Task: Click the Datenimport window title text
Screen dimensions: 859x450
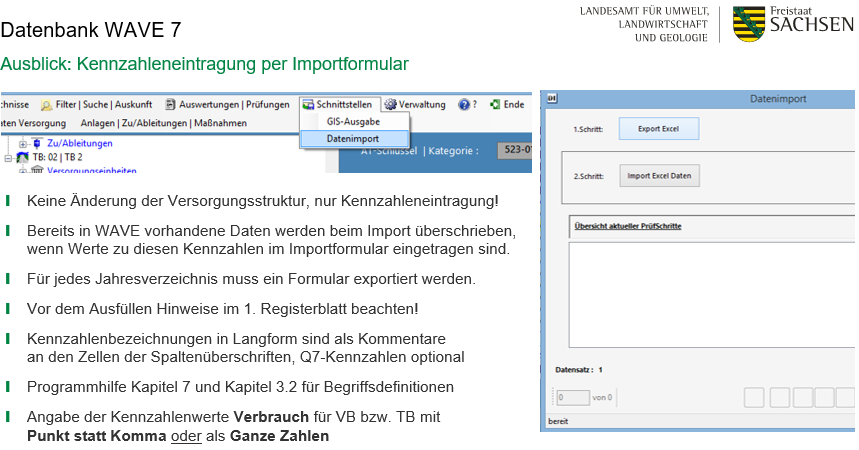Action: pos(778,99)
